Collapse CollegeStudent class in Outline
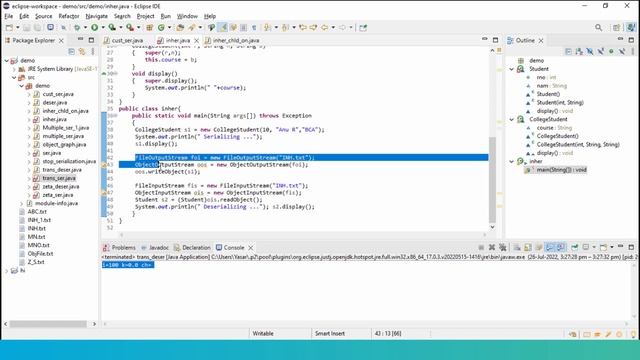 click(x=511, y=119)
